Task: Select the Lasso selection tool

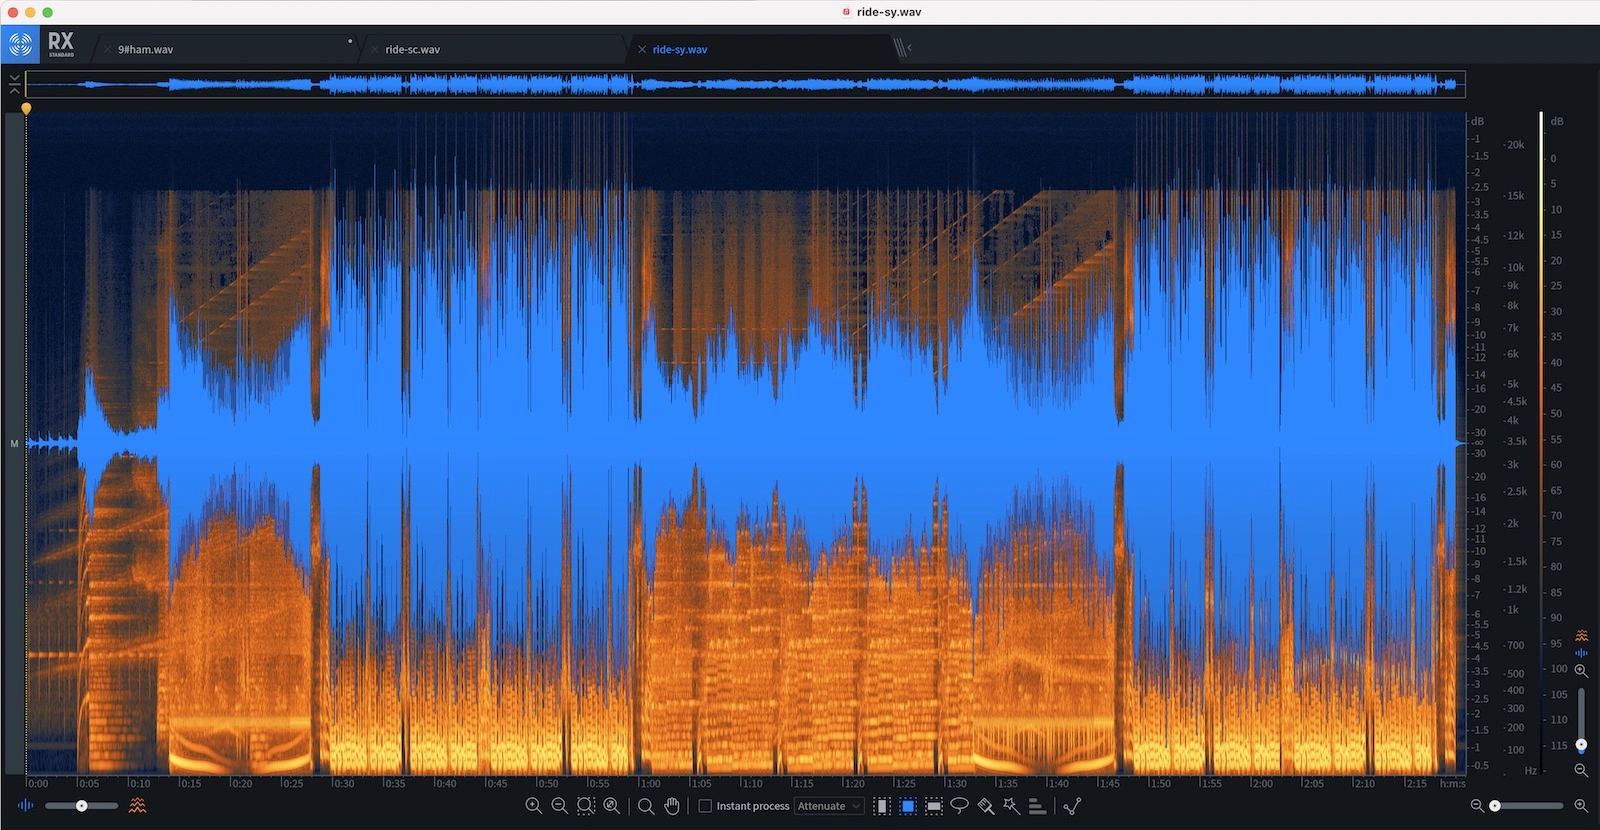Action: point(959,806)
